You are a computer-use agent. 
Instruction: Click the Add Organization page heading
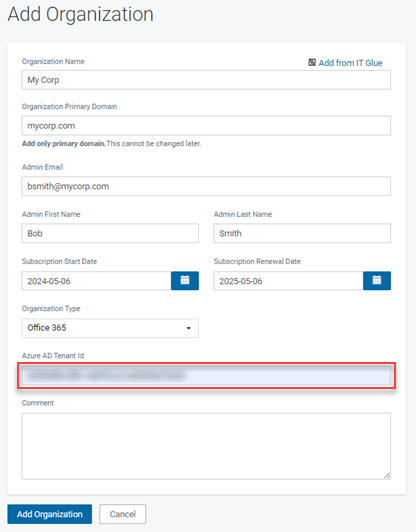point(80,14)
